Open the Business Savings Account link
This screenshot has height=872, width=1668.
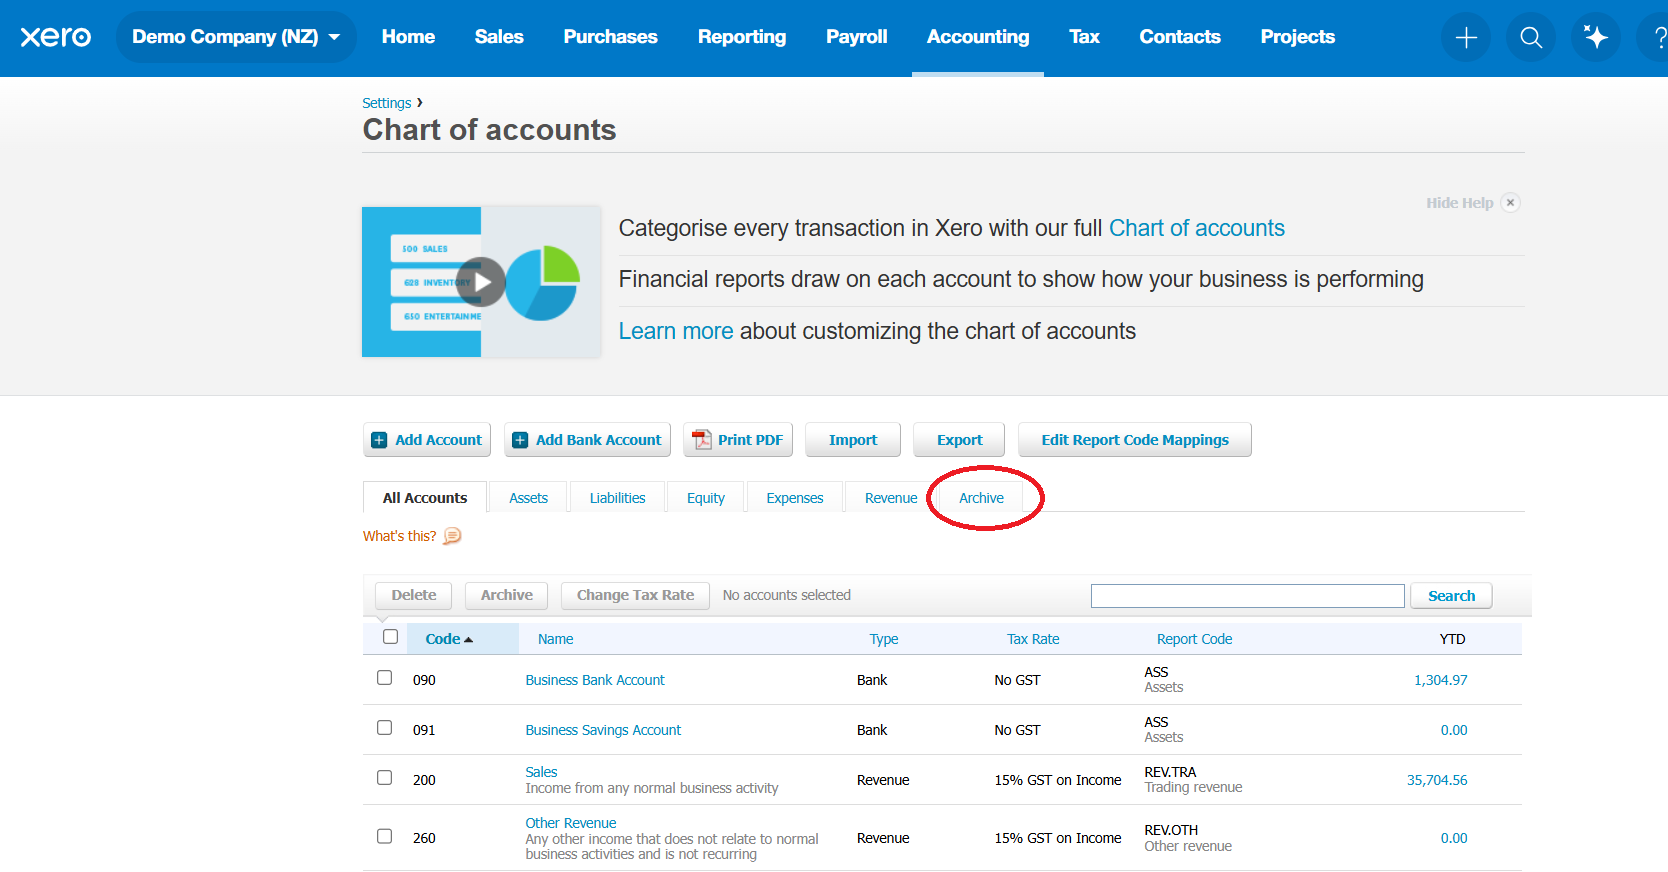[603, 730]
